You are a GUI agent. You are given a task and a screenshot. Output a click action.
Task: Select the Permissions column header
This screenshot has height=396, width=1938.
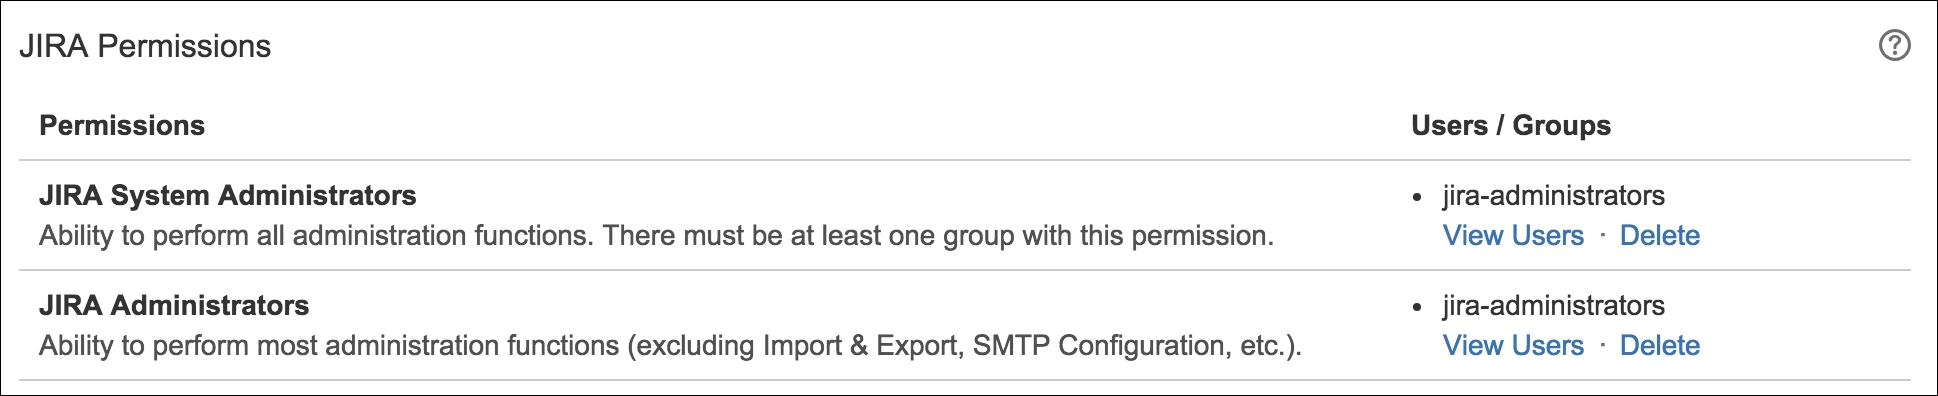(x=122, y=126)
